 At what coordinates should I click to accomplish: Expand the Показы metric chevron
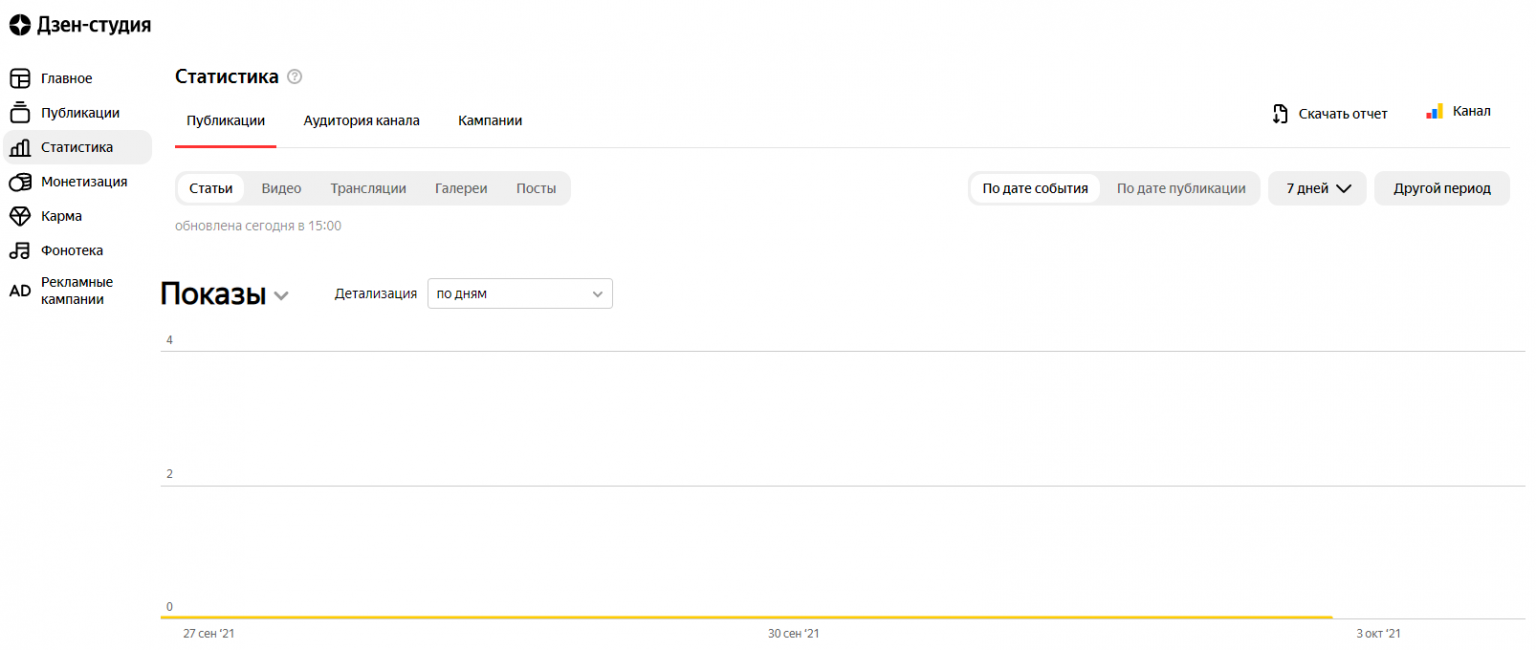coord(282,296)
